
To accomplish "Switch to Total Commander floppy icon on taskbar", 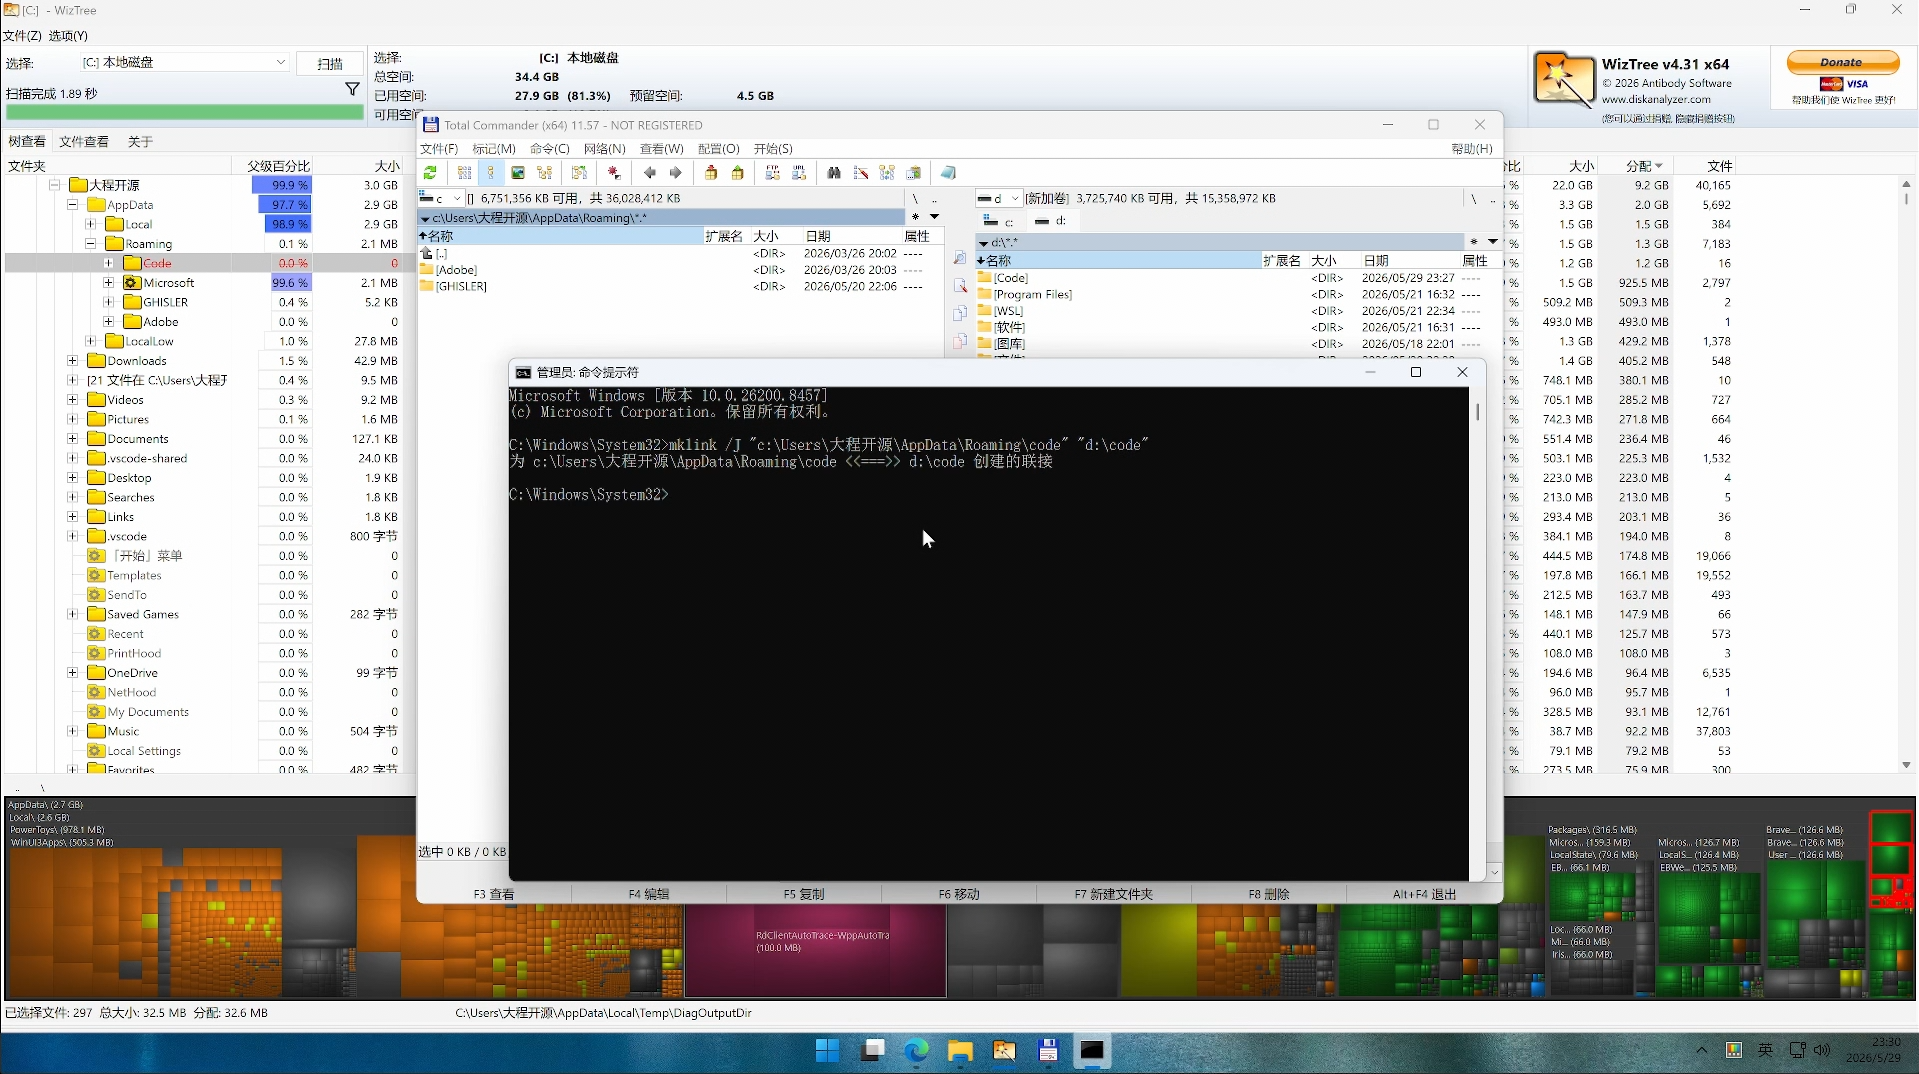I will pyautogui.click(x=1048, y=1051).
